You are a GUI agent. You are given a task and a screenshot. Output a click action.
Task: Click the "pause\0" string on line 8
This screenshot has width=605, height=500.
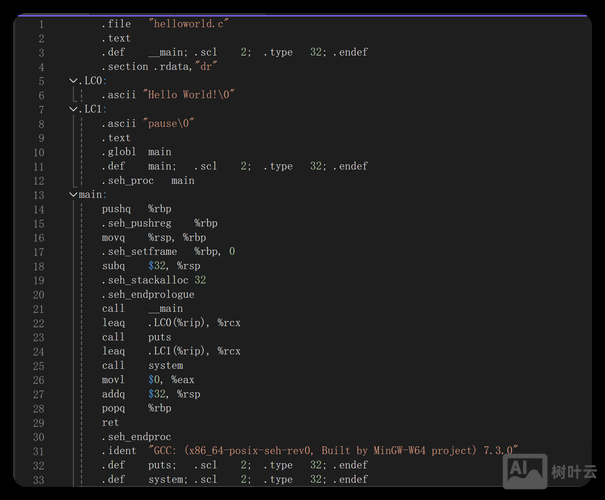pos(169,124)
